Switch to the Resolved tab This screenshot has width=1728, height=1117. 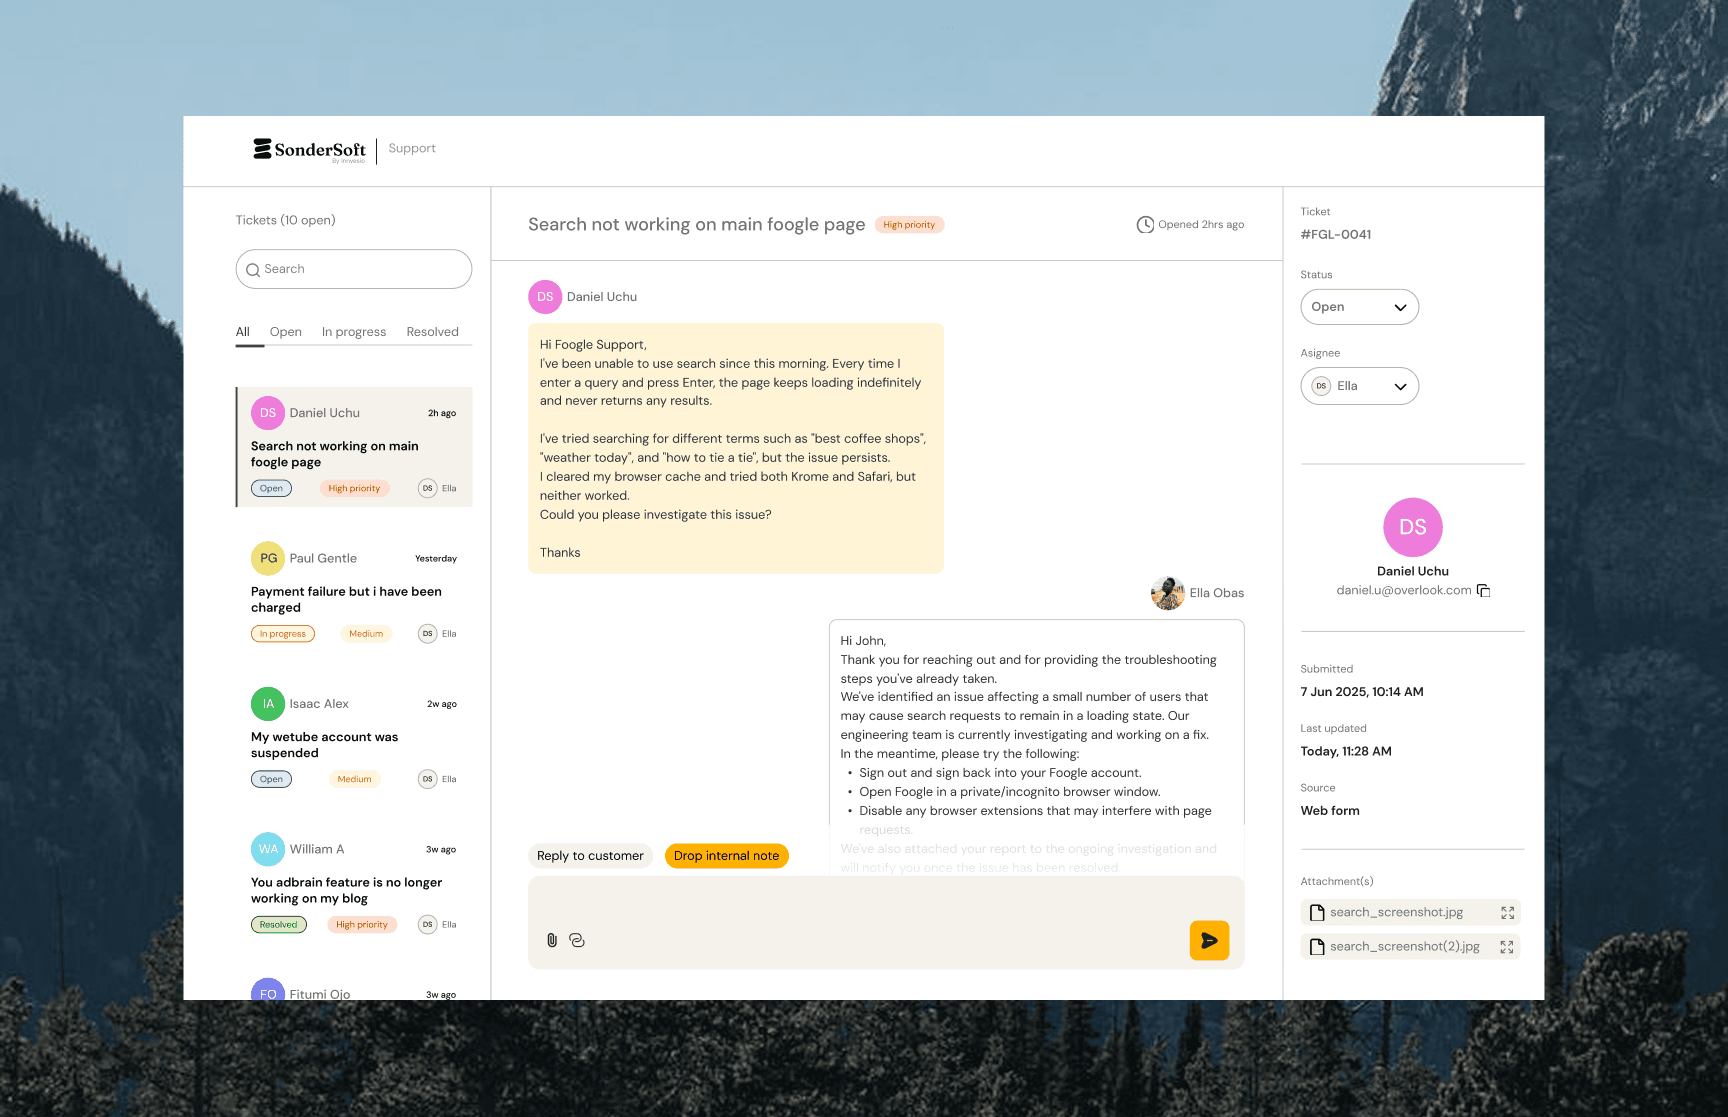(x=433, y=332)
